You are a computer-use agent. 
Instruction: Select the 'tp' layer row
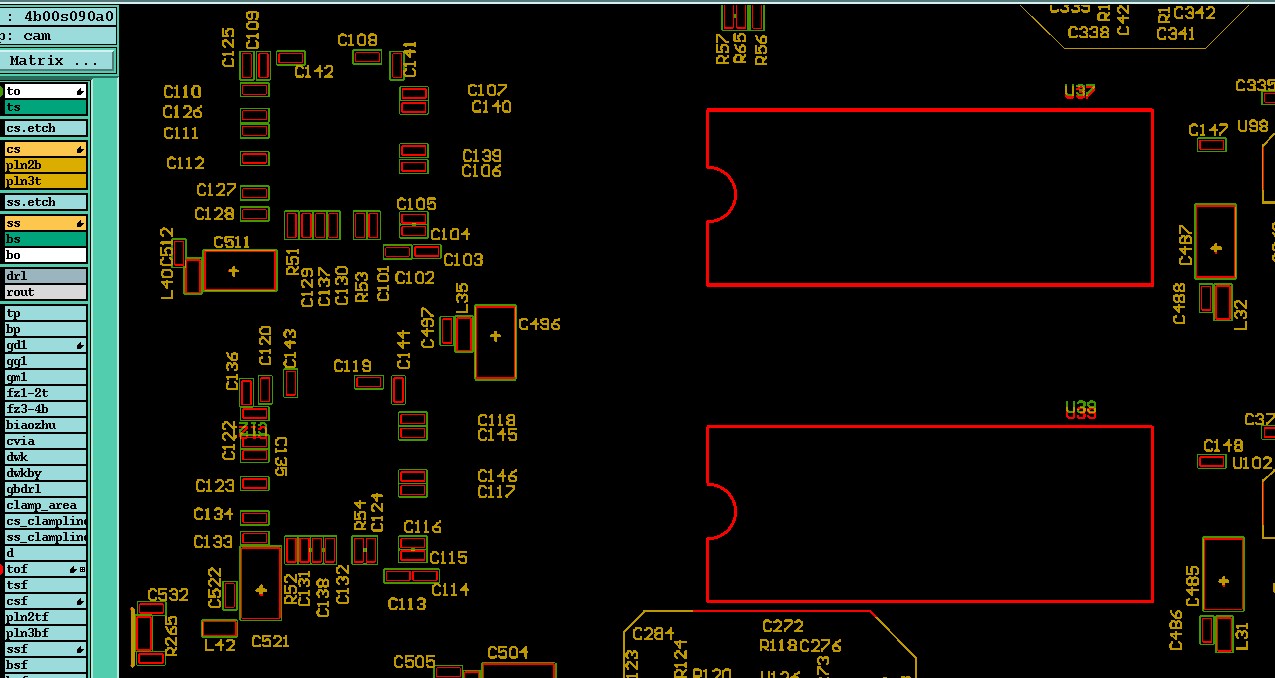pyautogui.click(x=45, y=313)
